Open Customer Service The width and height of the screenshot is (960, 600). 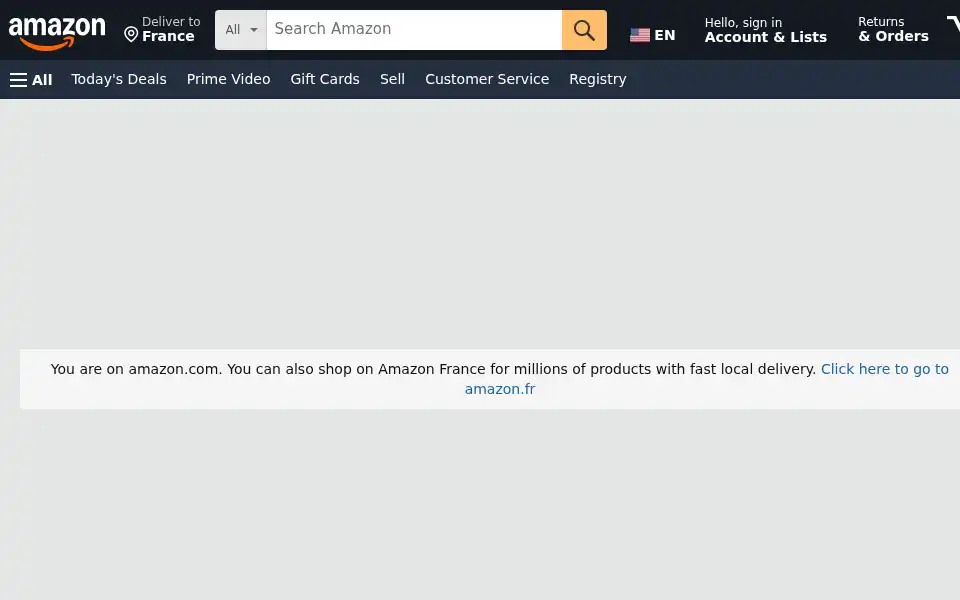click(x=487, y=79)
